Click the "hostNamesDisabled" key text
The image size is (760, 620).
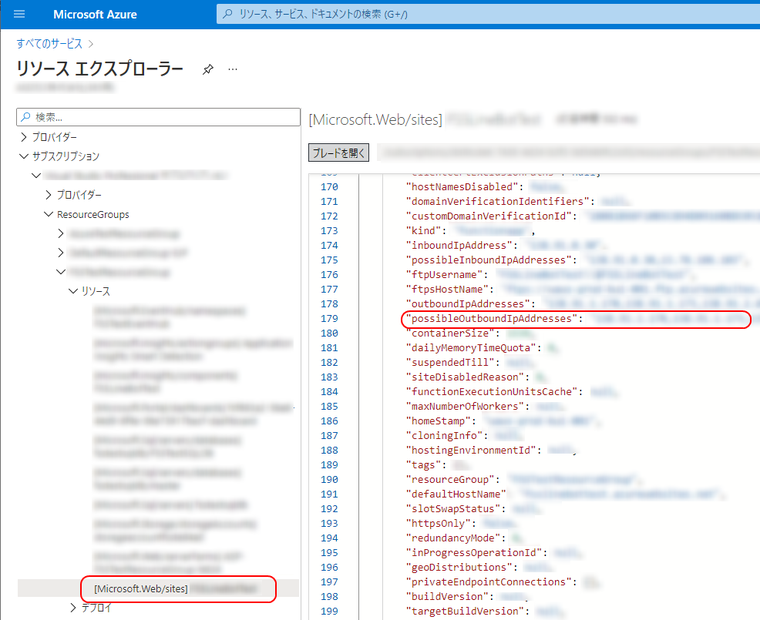(462, 187)
